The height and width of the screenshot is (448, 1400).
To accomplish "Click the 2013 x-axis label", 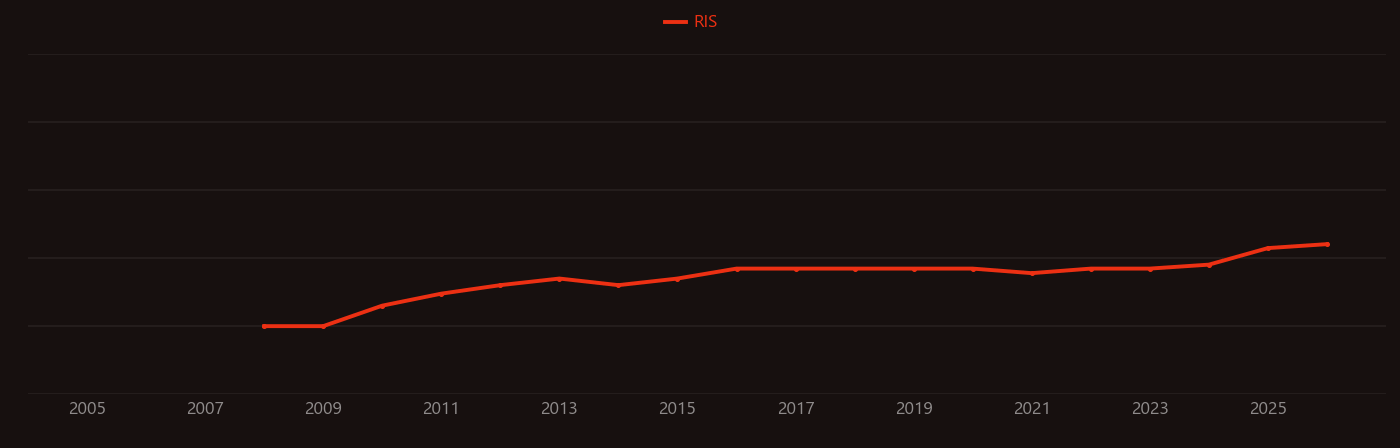I will (x=559, y=409).
